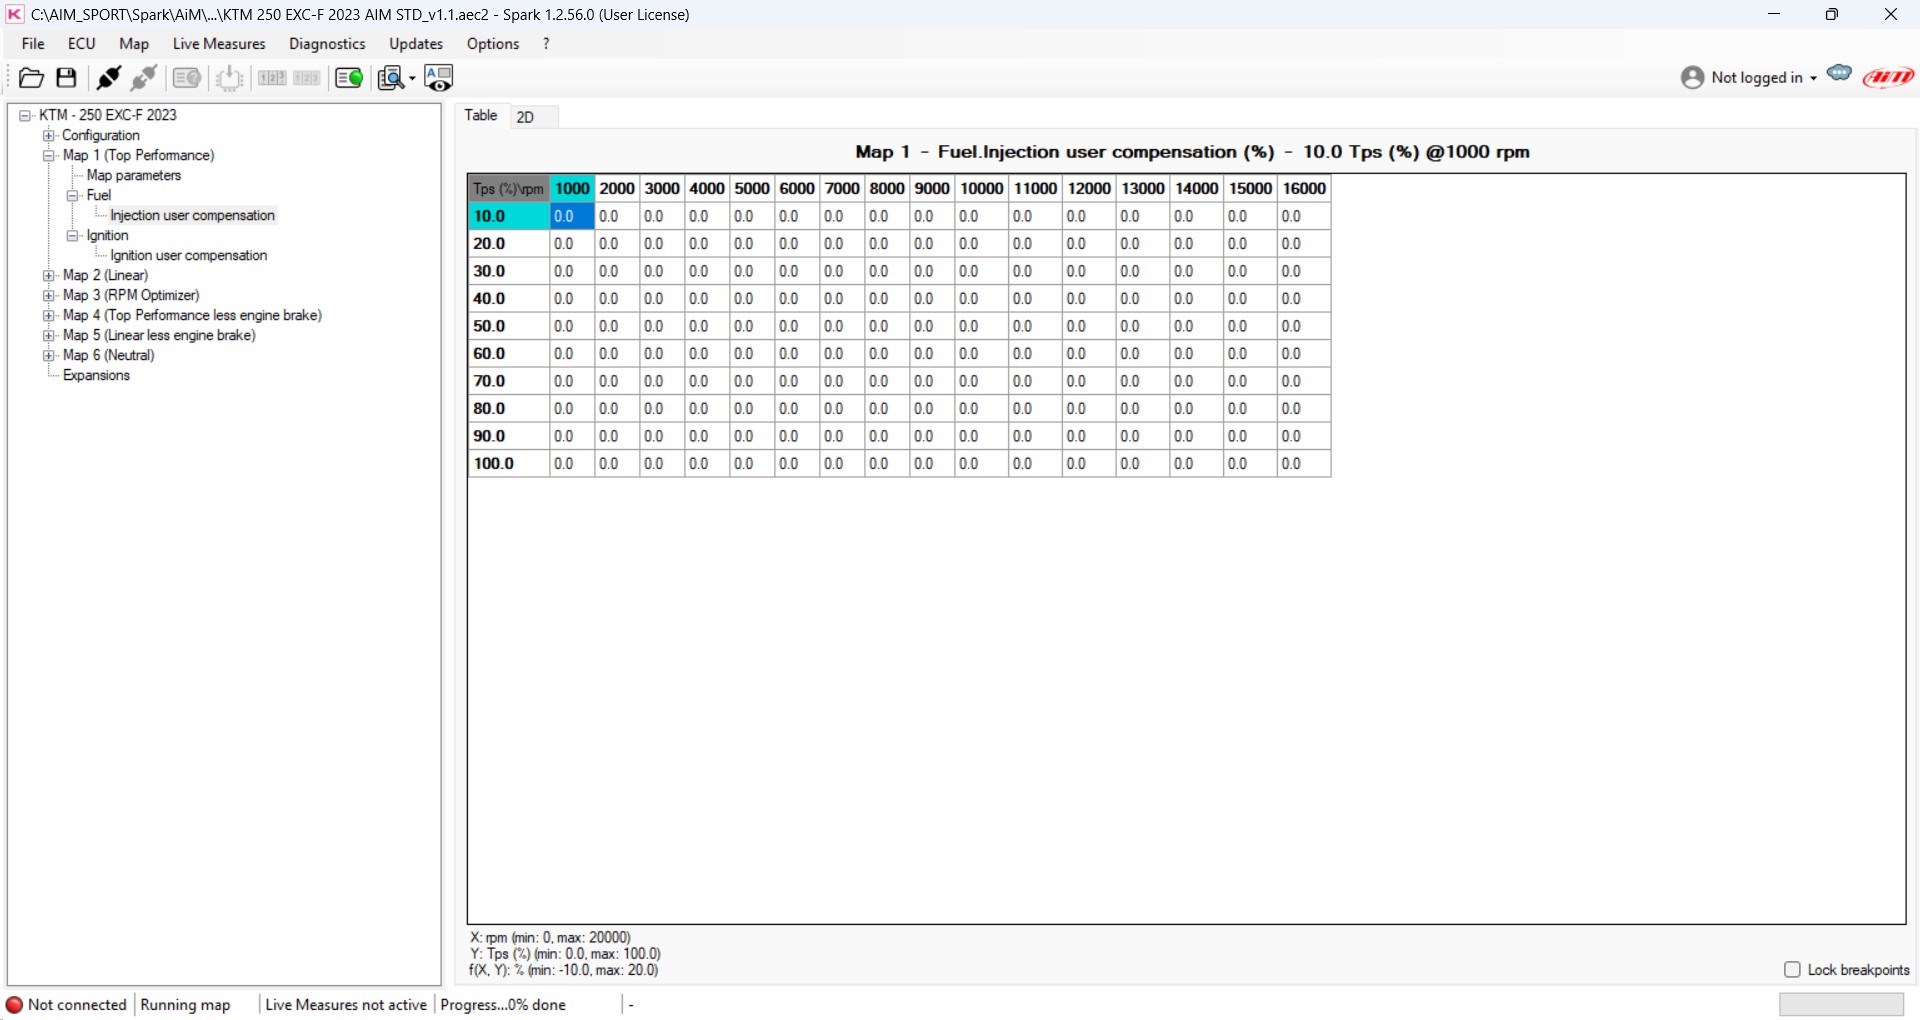Open the ? help menu

pyautogui.click(x=546, y=44)
